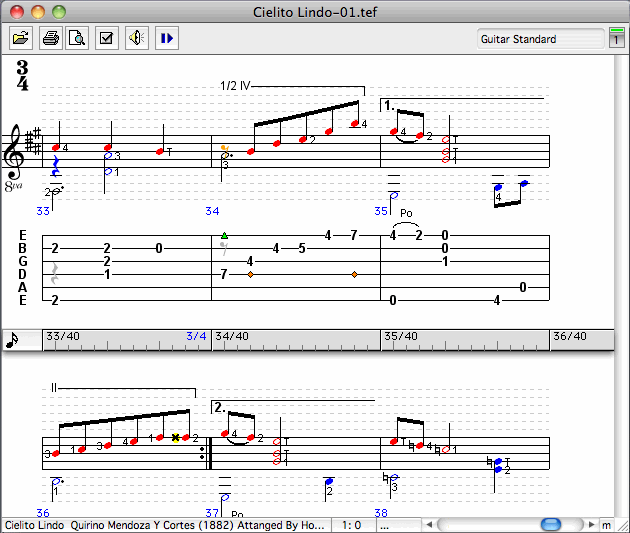Click the eighth-note icon beside the ruler
Image resolution: width=630 pixels, height=533 pixels.
pyautogui.click(x=13, y=340)
